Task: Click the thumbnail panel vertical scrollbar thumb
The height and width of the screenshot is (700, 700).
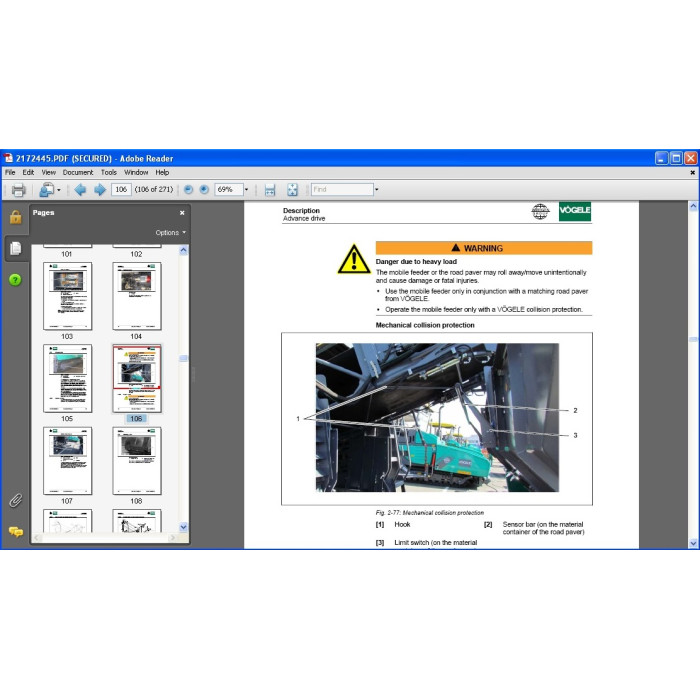Action: pos(183,358)
